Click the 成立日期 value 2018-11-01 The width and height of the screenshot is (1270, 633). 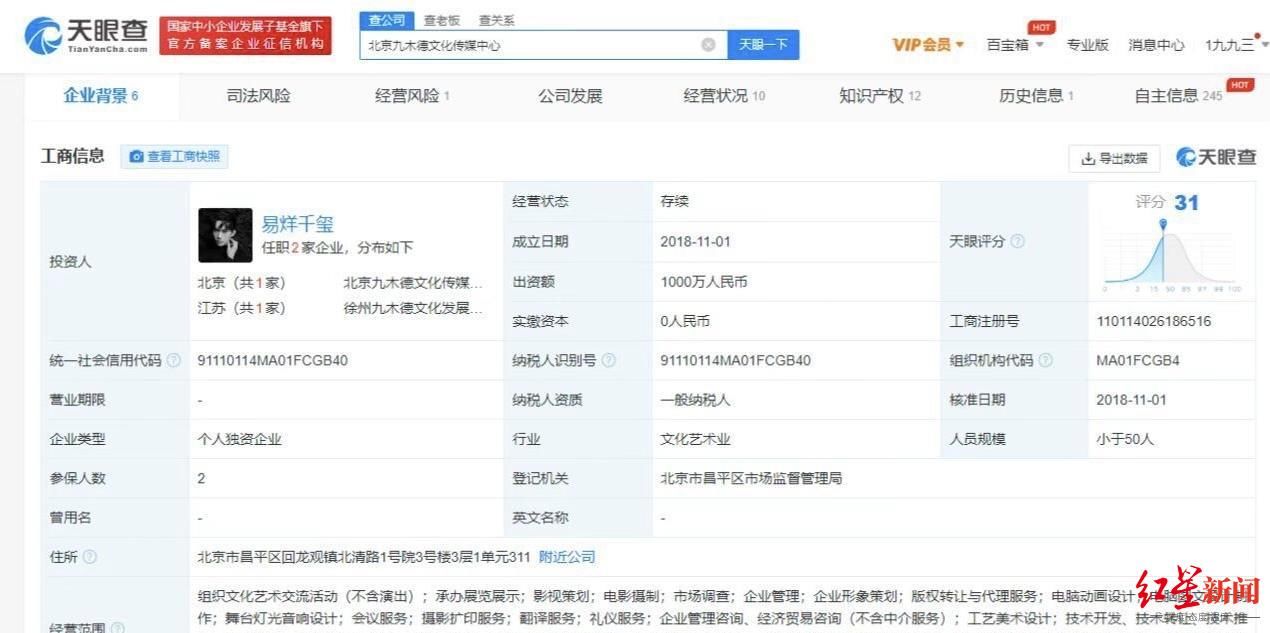coord(696,242)
